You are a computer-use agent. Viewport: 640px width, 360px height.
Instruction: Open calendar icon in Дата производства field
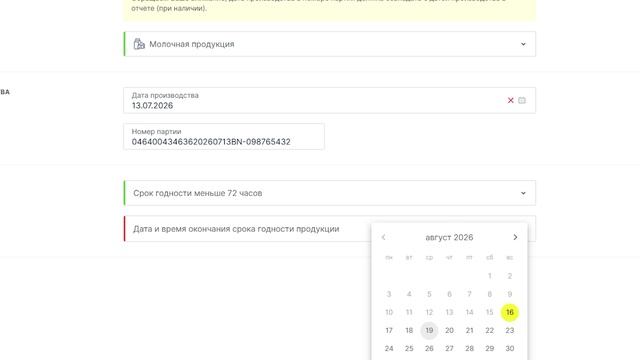tap(522, 100)
